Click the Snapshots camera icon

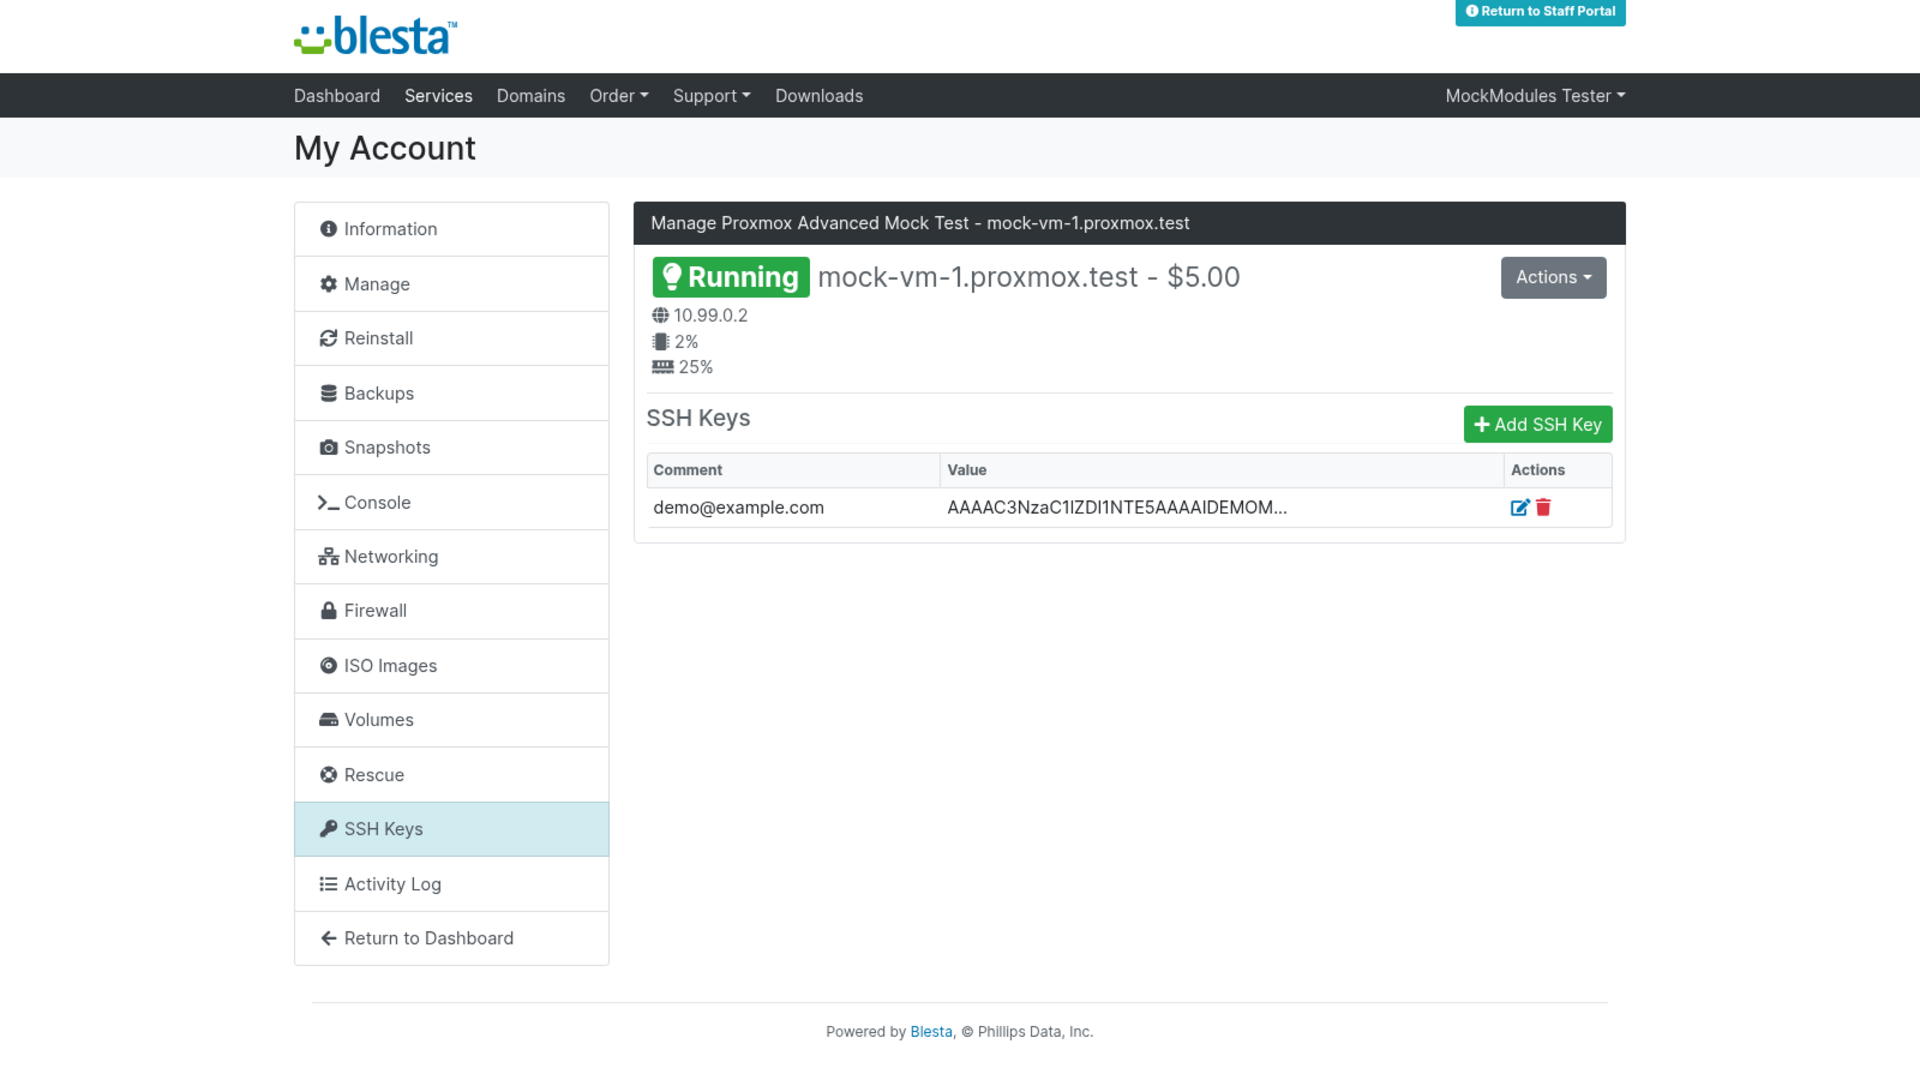click(x=328, y=447)
